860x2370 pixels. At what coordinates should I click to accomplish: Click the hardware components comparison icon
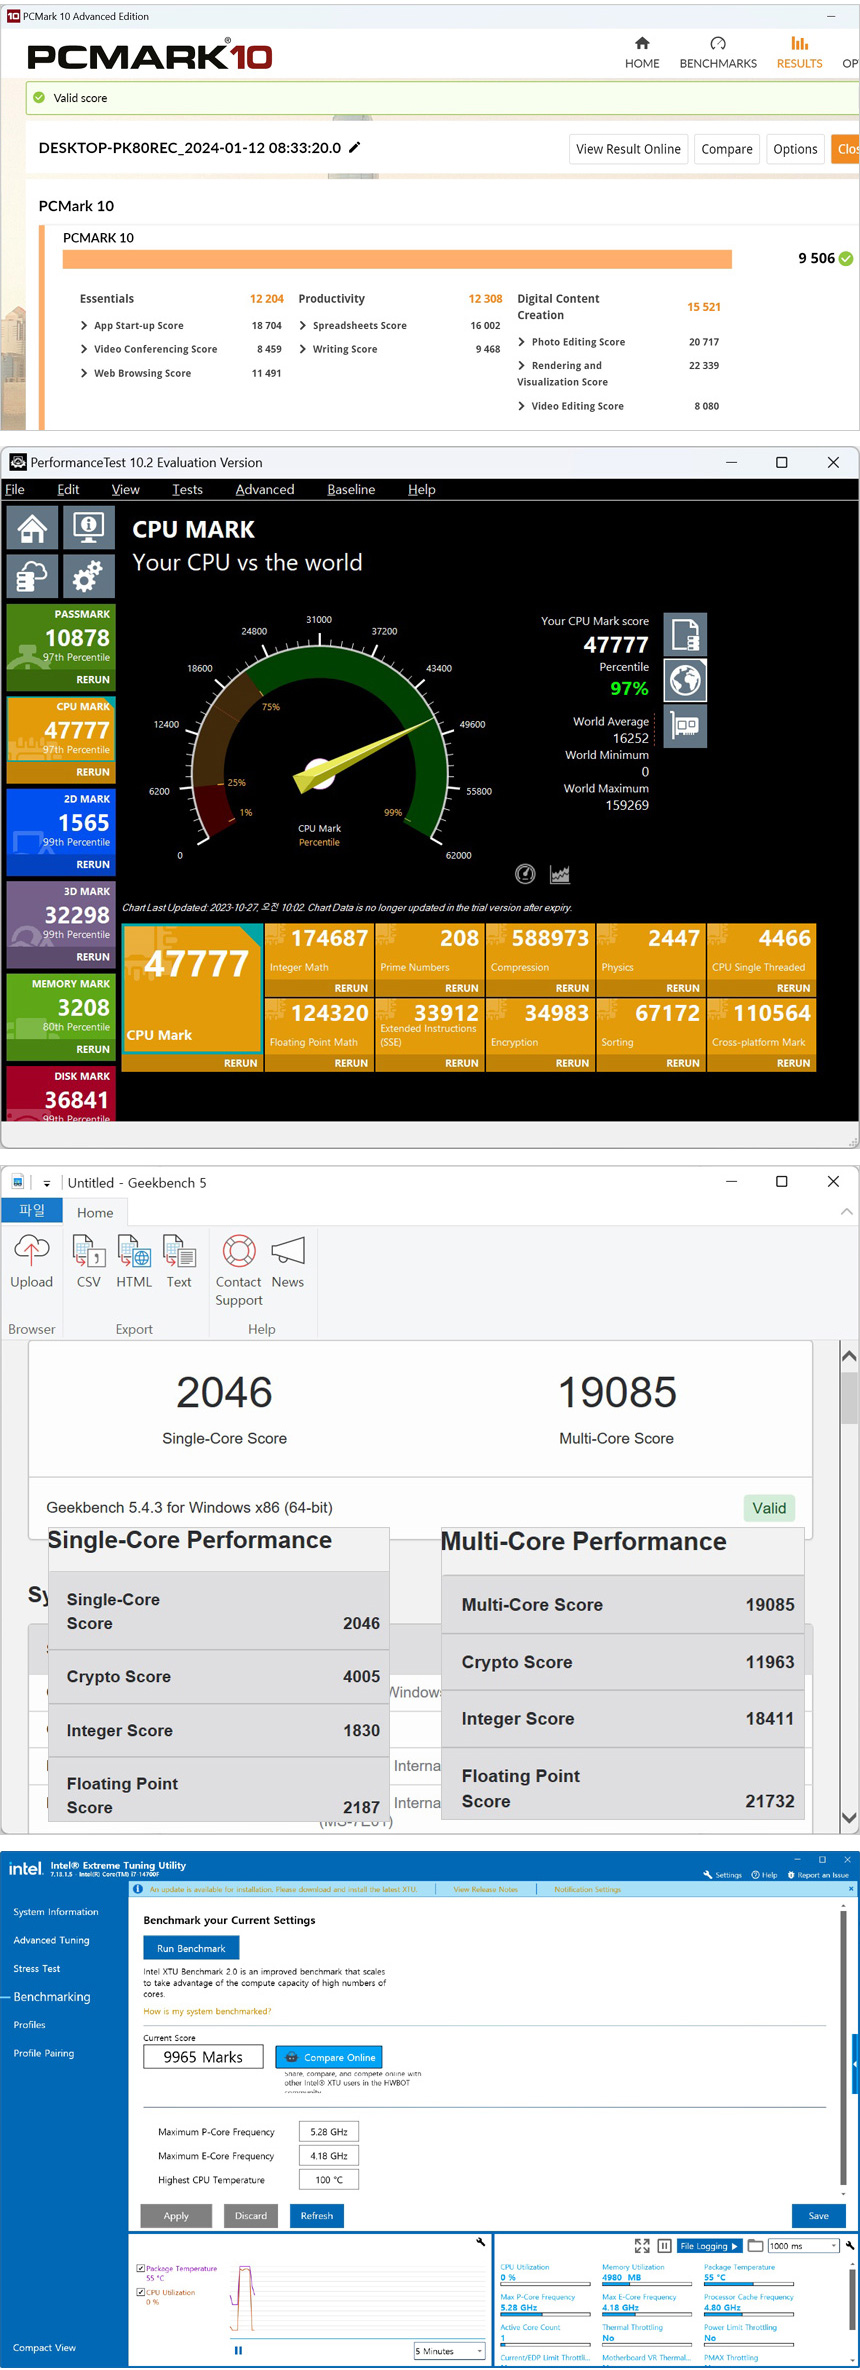tap(685, 726)
